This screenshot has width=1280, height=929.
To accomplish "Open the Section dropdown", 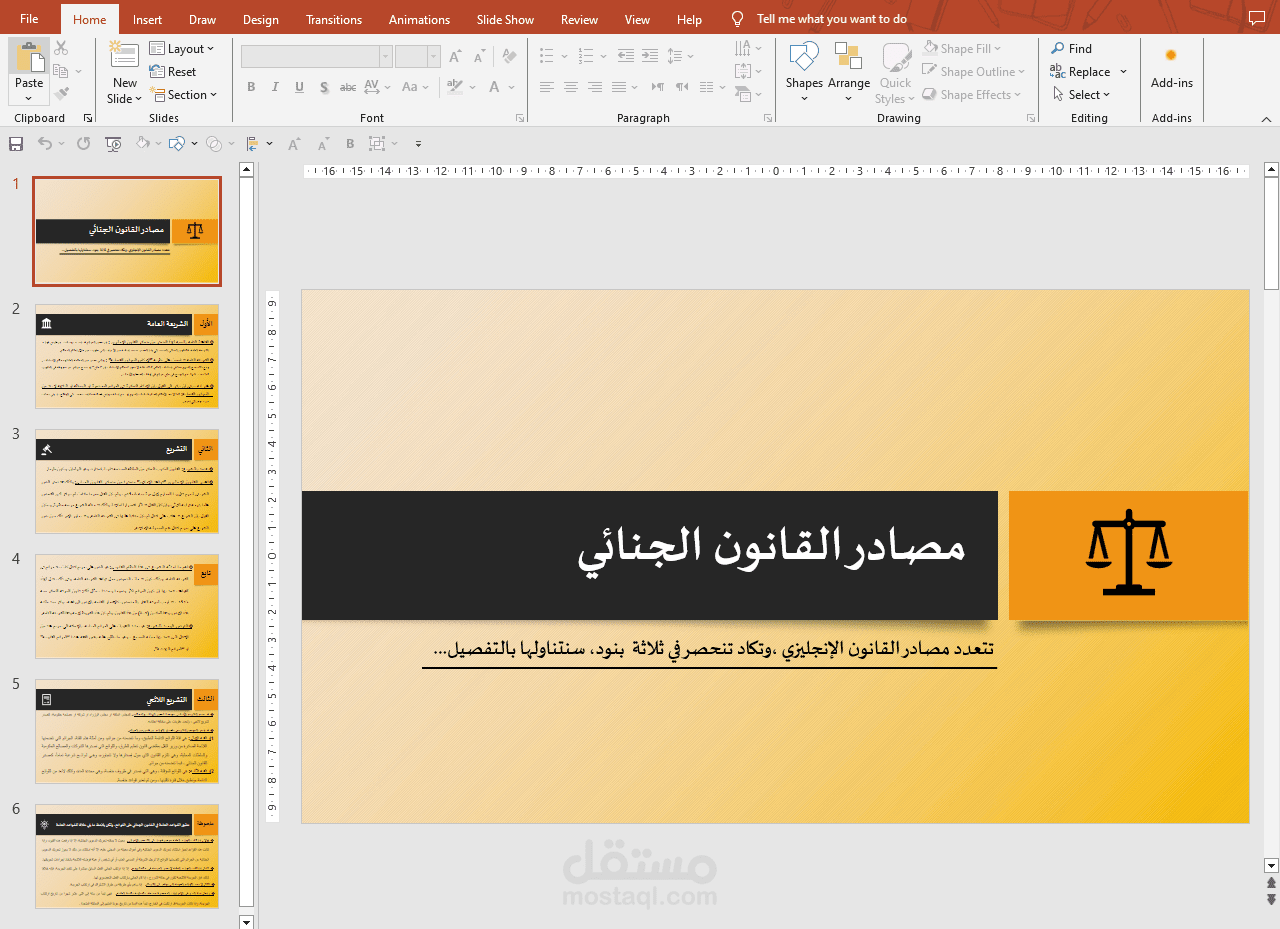I will [x=184, y=95].
